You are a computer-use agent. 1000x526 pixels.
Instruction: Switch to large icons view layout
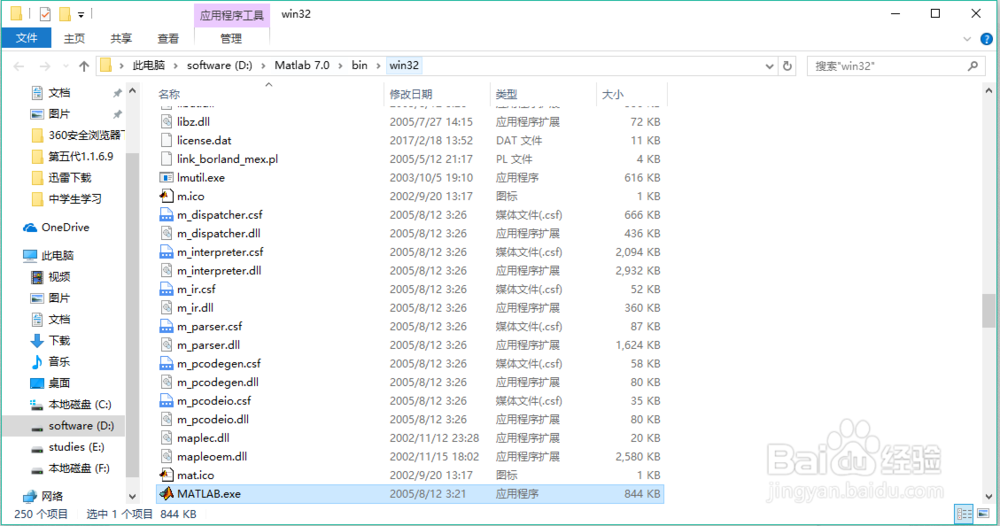coord(983,514)
